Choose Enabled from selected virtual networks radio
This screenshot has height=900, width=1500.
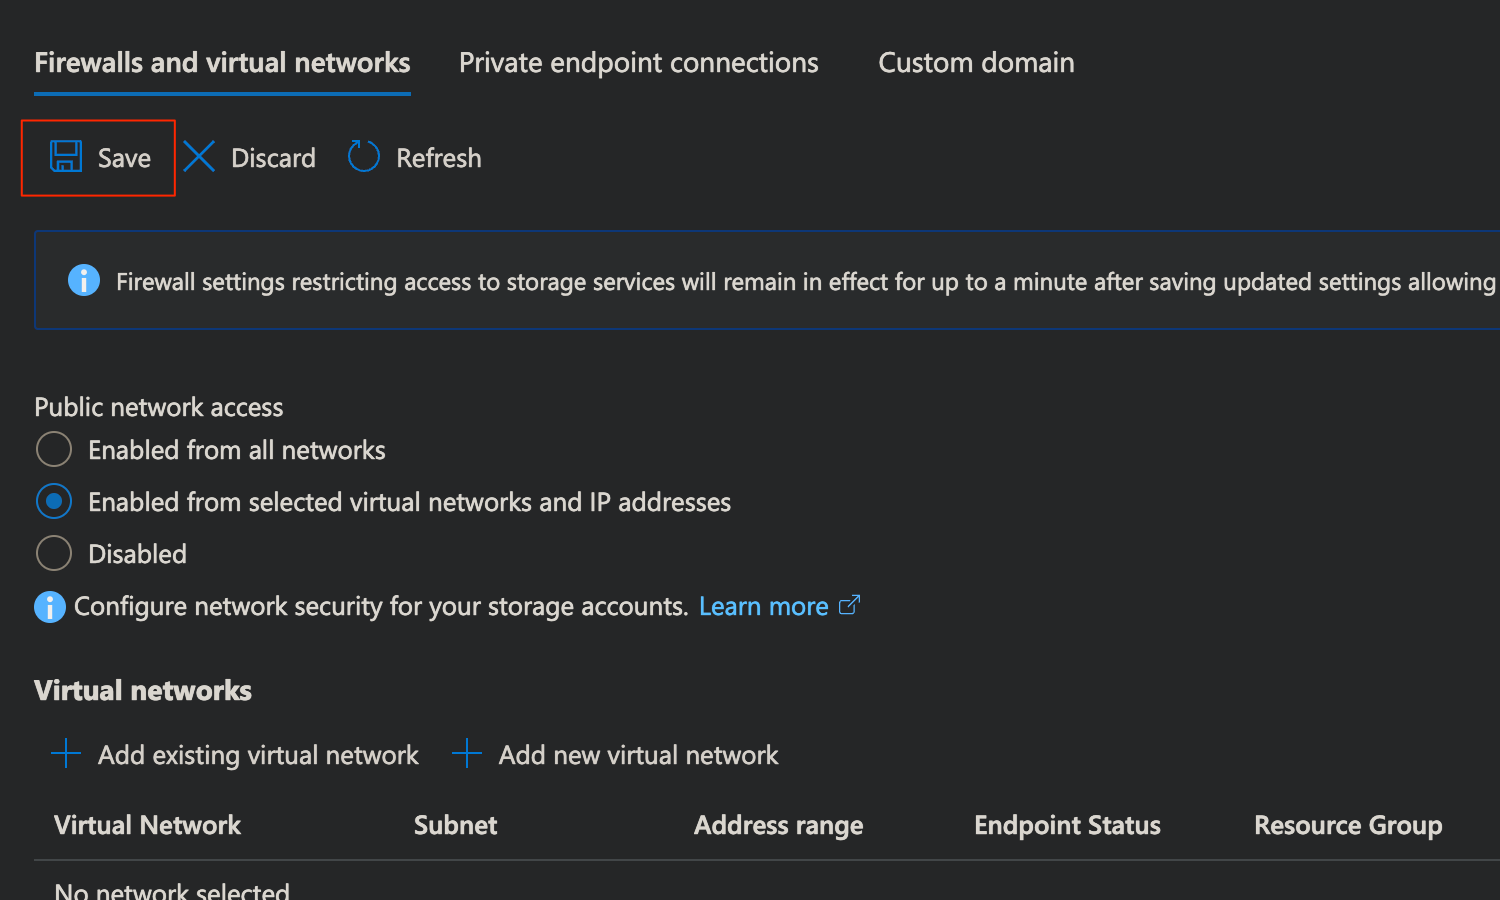54,502
